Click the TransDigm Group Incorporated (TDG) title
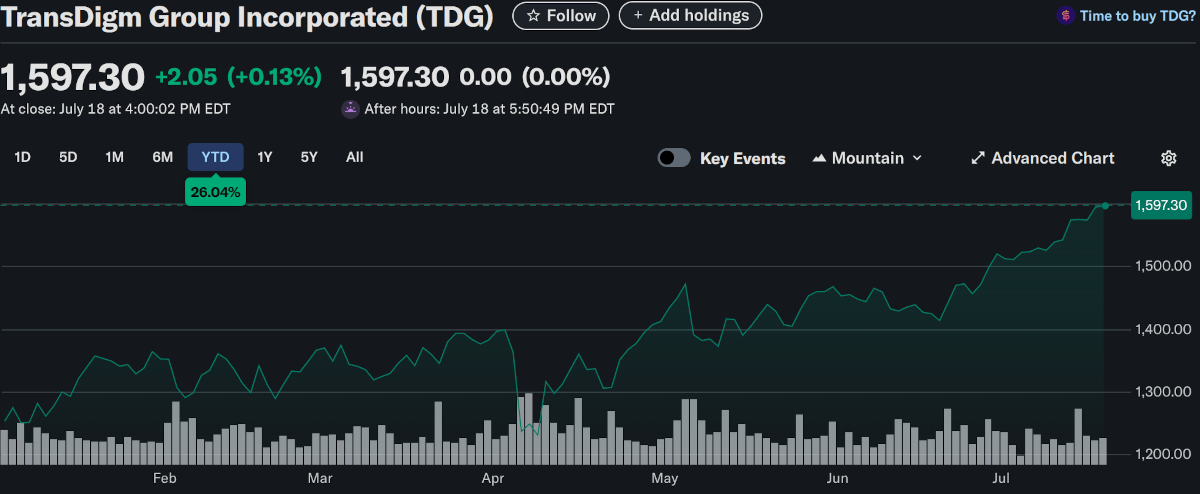This screenshot has width=1200, height=494. coord(247,17)
